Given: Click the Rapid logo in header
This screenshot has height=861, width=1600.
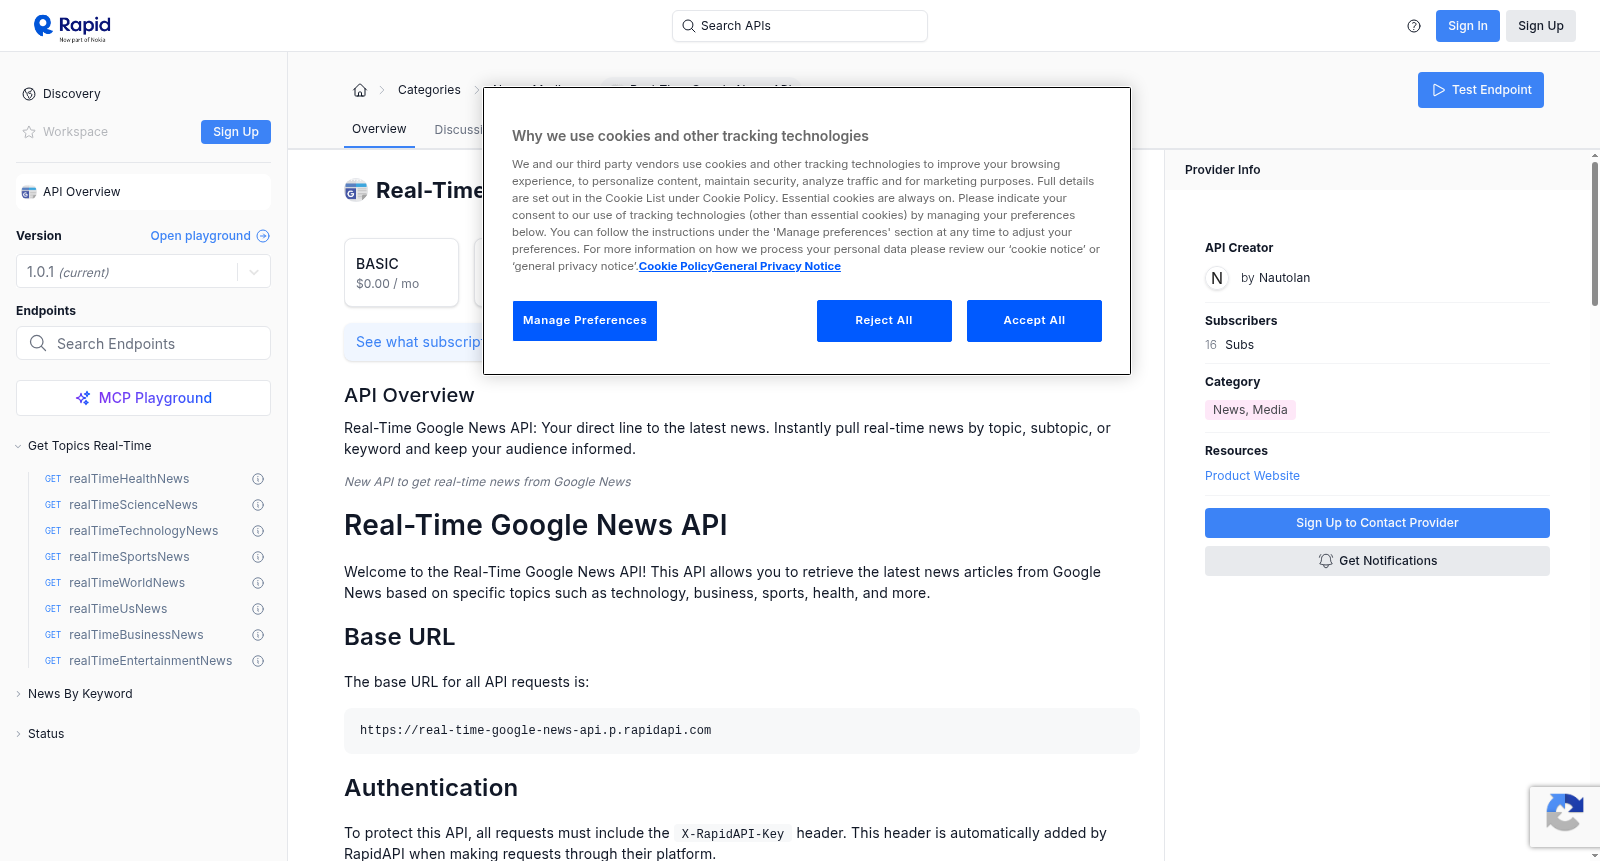Looking at the screenshot, I should [72, 27].
